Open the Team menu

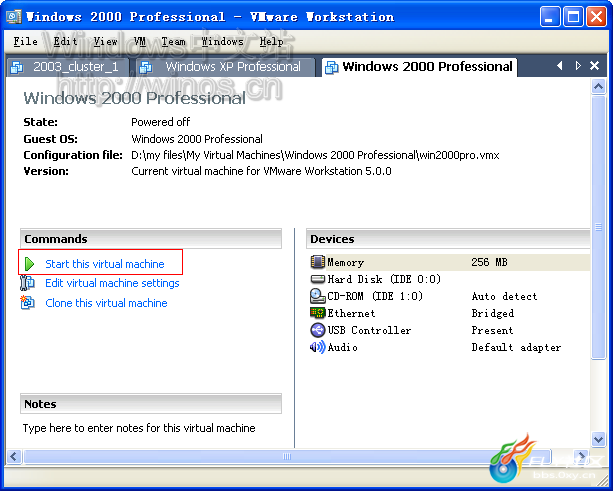[x=173, y=41]
